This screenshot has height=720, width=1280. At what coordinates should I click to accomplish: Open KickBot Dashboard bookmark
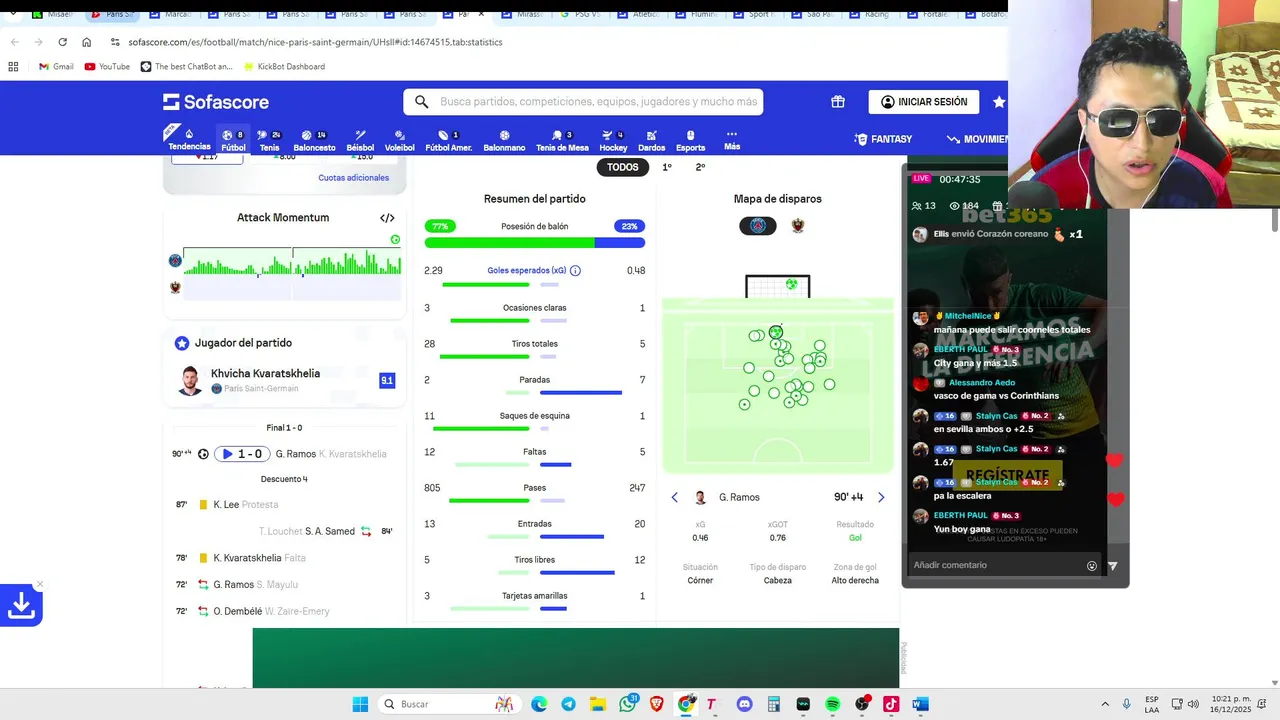pos(283,67)
